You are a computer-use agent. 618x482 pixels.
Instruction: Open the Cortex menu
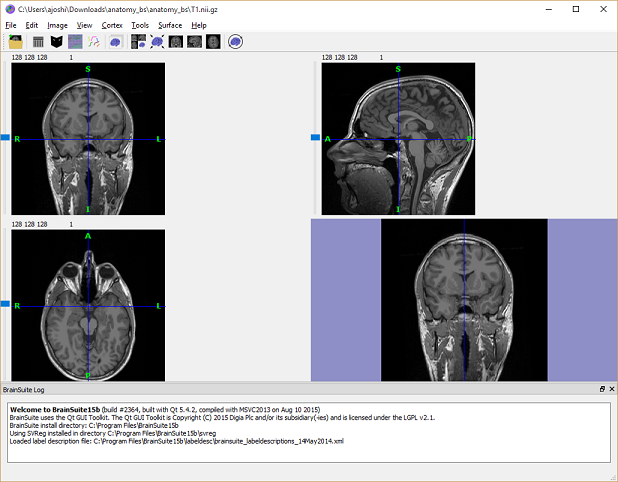pos(112,24)
